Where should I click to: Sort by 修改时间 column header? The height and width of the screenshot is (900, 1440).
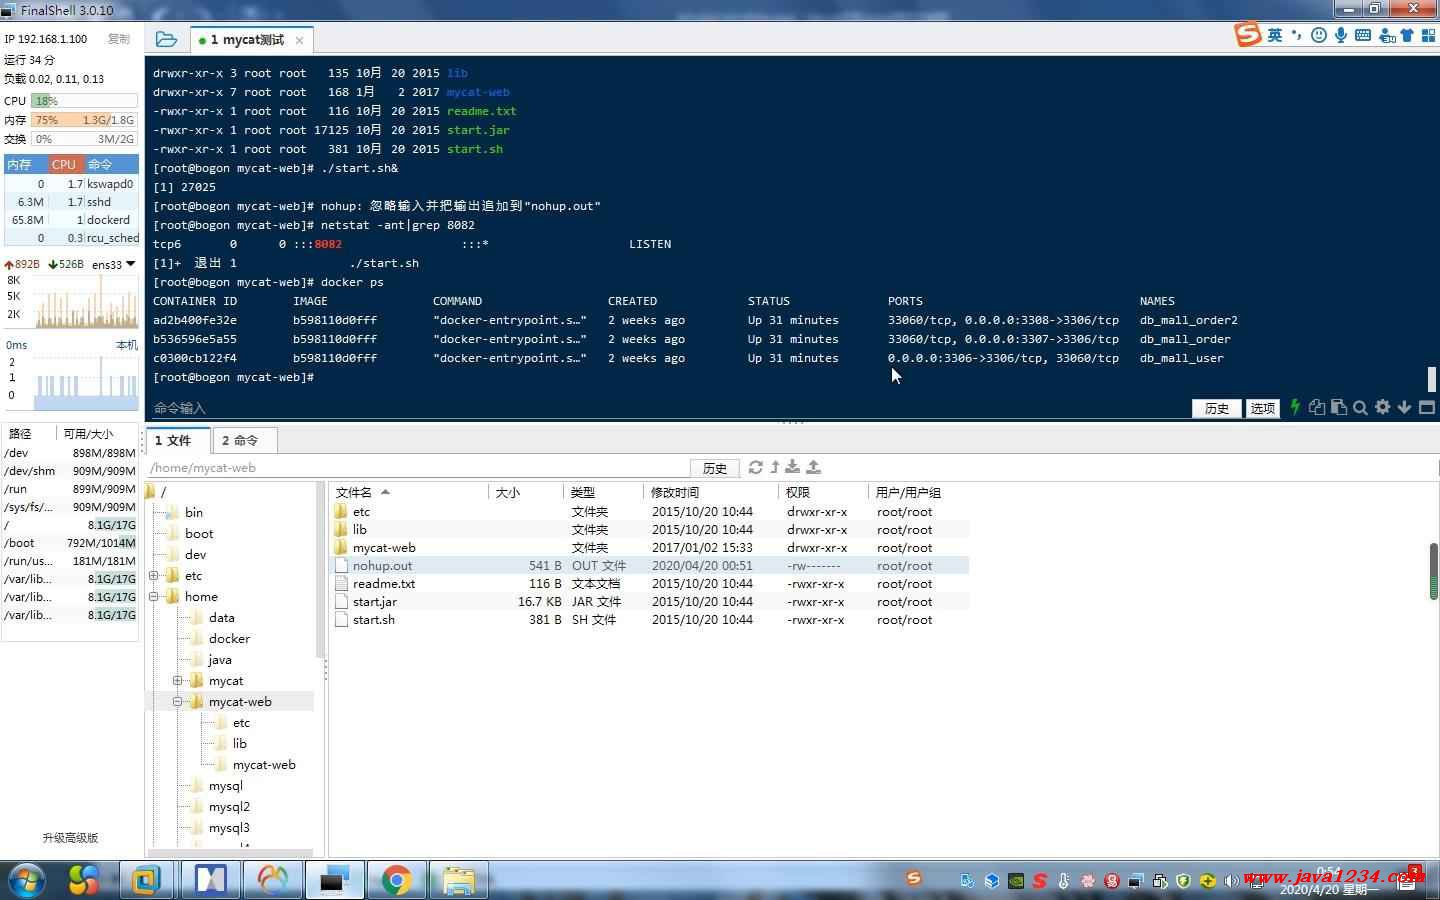click(711, 492)
